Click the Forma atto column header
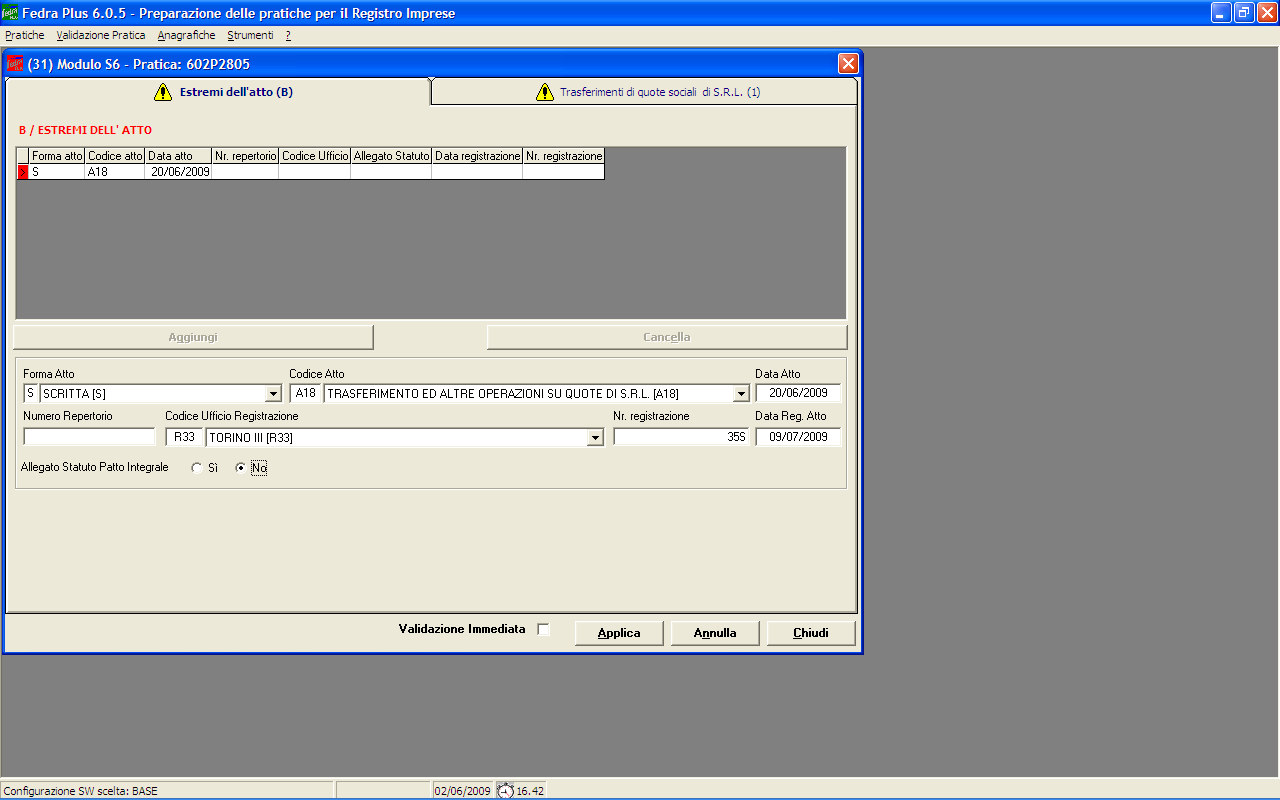 click(57, 156)
